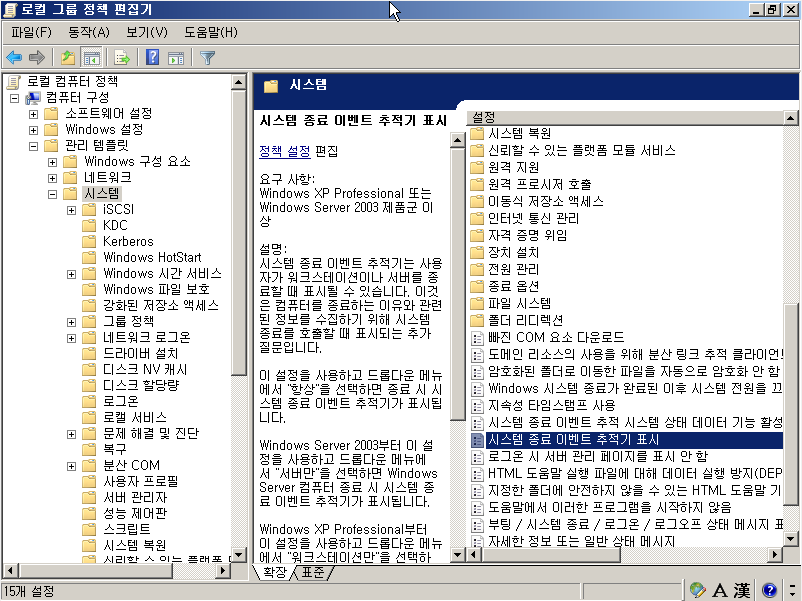This screenshot has height=601, width=802.
Task: Click the settings list vertical scrollbar thumb
Action: click(791, 404)
